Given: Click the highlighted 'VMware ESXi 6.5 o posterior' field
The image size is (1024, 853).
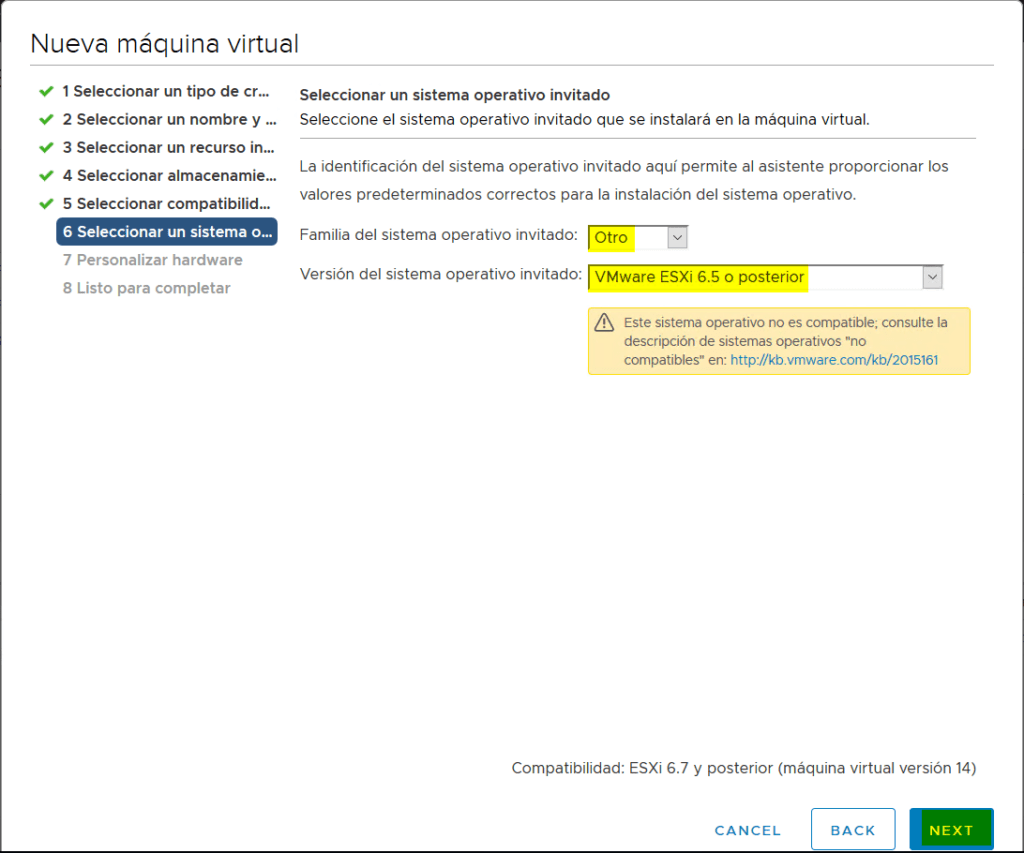Looking at the screenshot, I should tap(700, 277).
